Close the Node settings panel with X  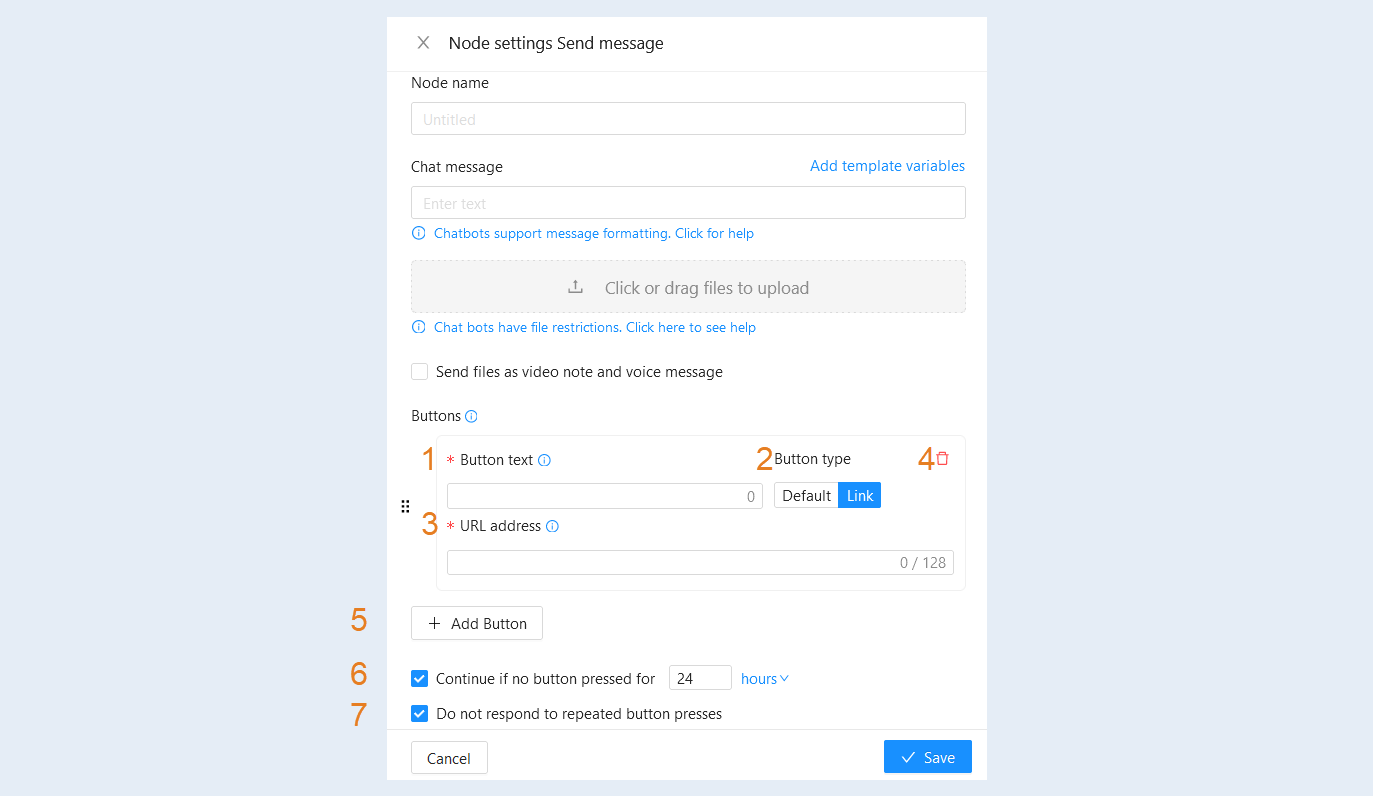[423, 43]
